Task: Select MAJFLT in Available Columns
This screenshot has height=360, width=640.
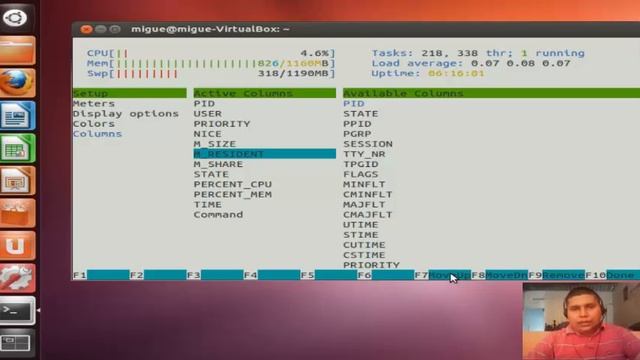Action: [364, 204]
